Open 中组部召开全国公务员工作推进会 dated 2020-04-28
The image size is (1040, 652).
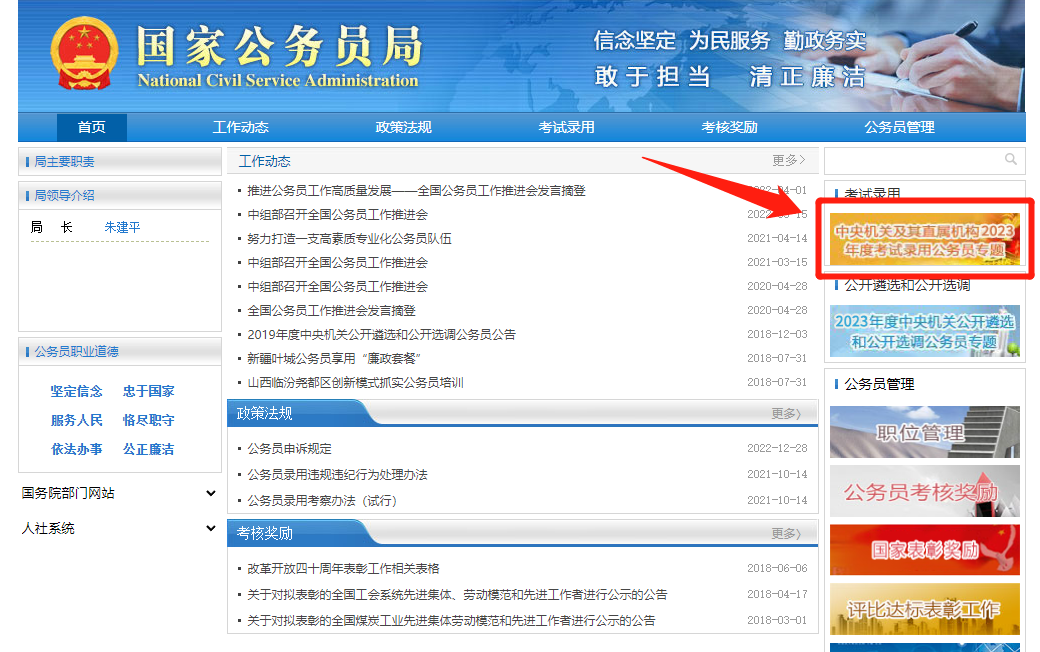[338, 287]
